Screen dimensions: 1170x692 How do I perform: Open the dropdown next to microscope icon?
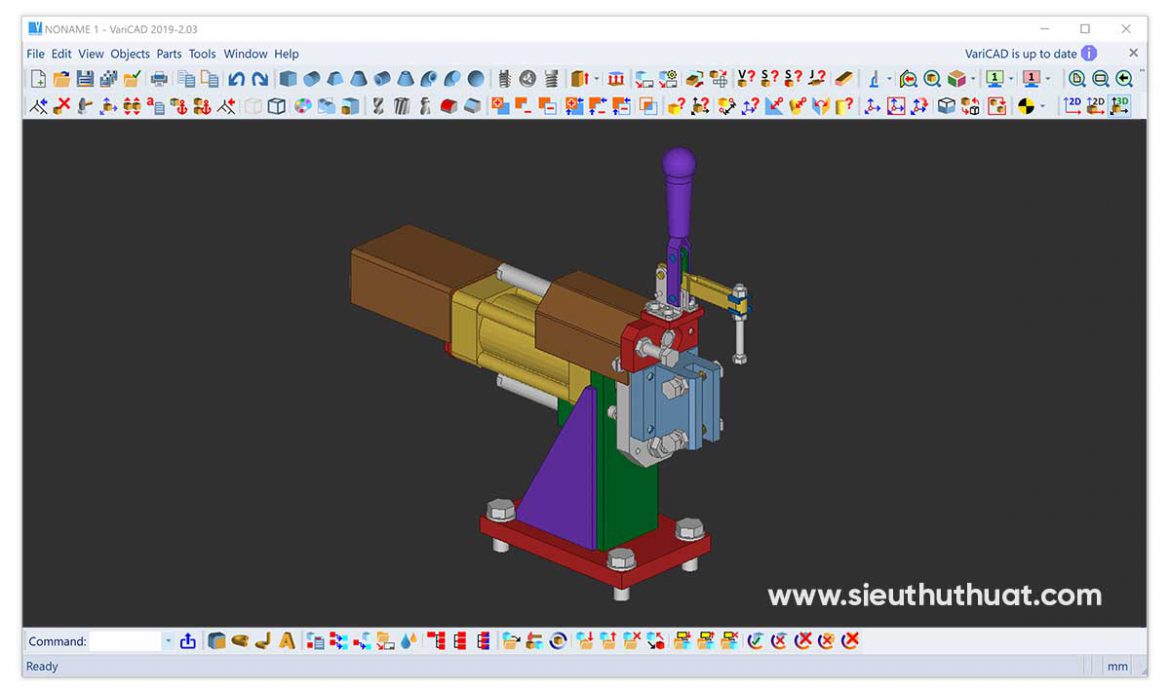[889, 78]
